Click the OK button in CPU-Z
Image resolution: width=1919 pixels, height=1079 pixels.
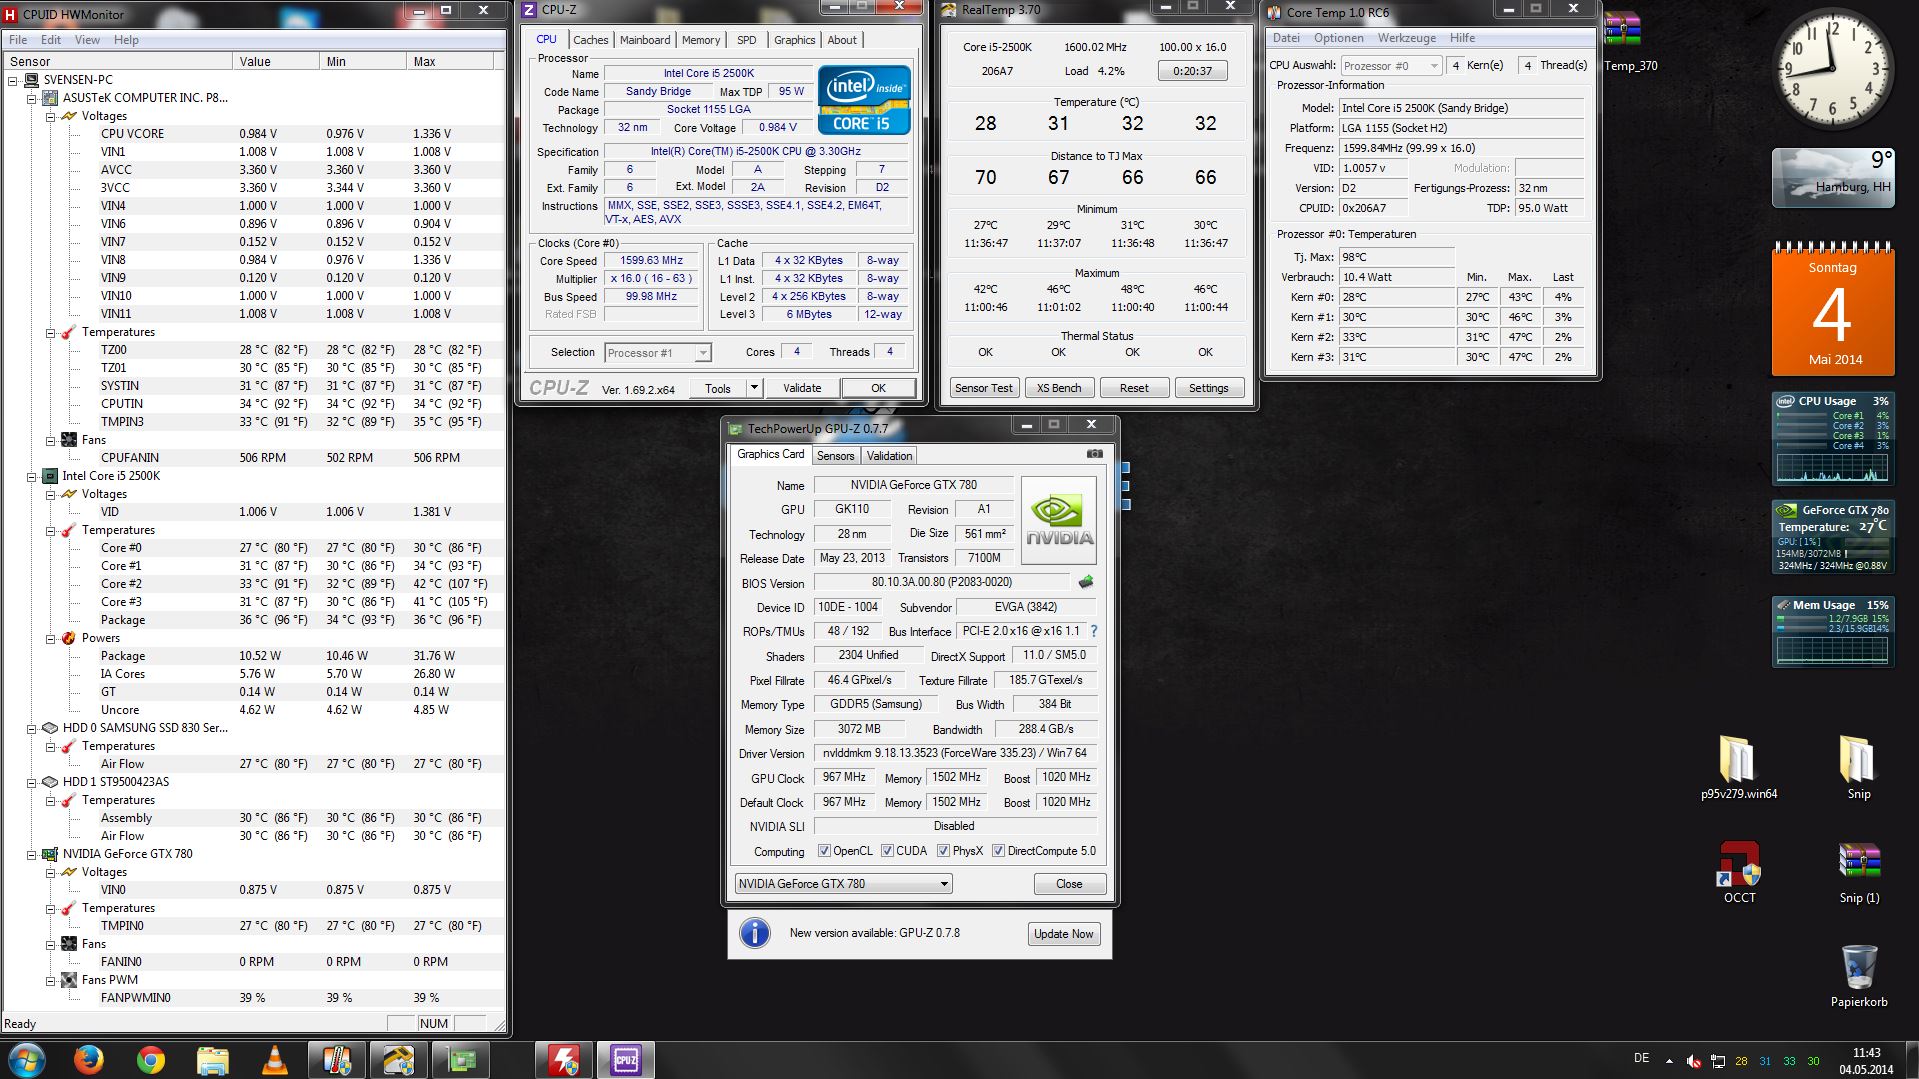878,388
